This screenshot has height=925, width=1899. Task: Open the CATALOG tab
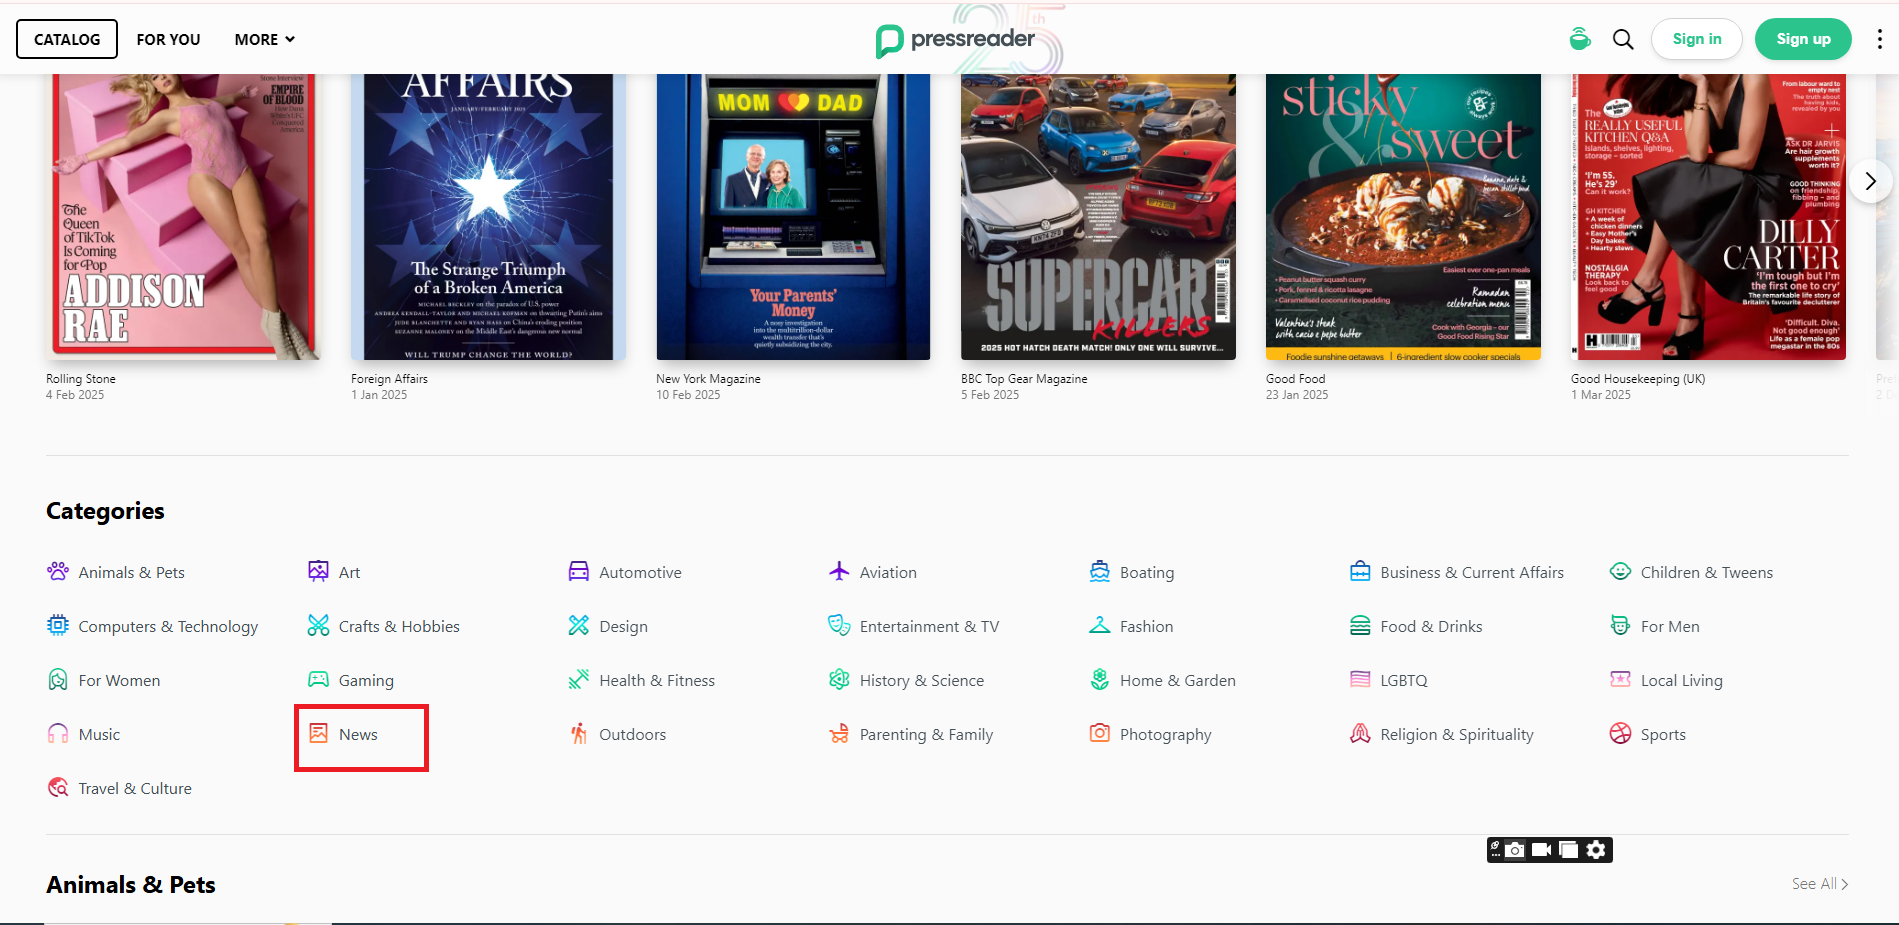pos(67,39)
